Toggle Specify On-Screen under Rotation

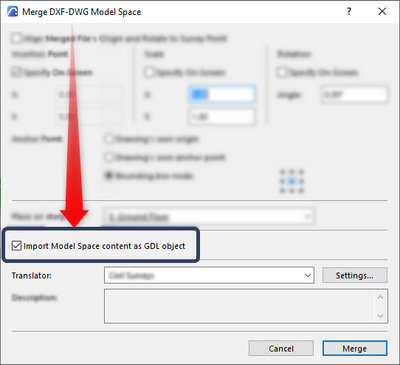tap(282, 72)
